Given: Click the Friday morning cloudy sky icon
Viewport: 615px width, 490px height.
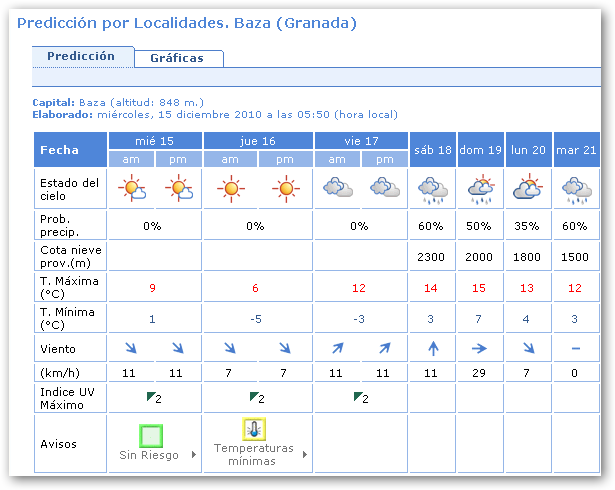Looking at the screenshot, I should 337,188.
